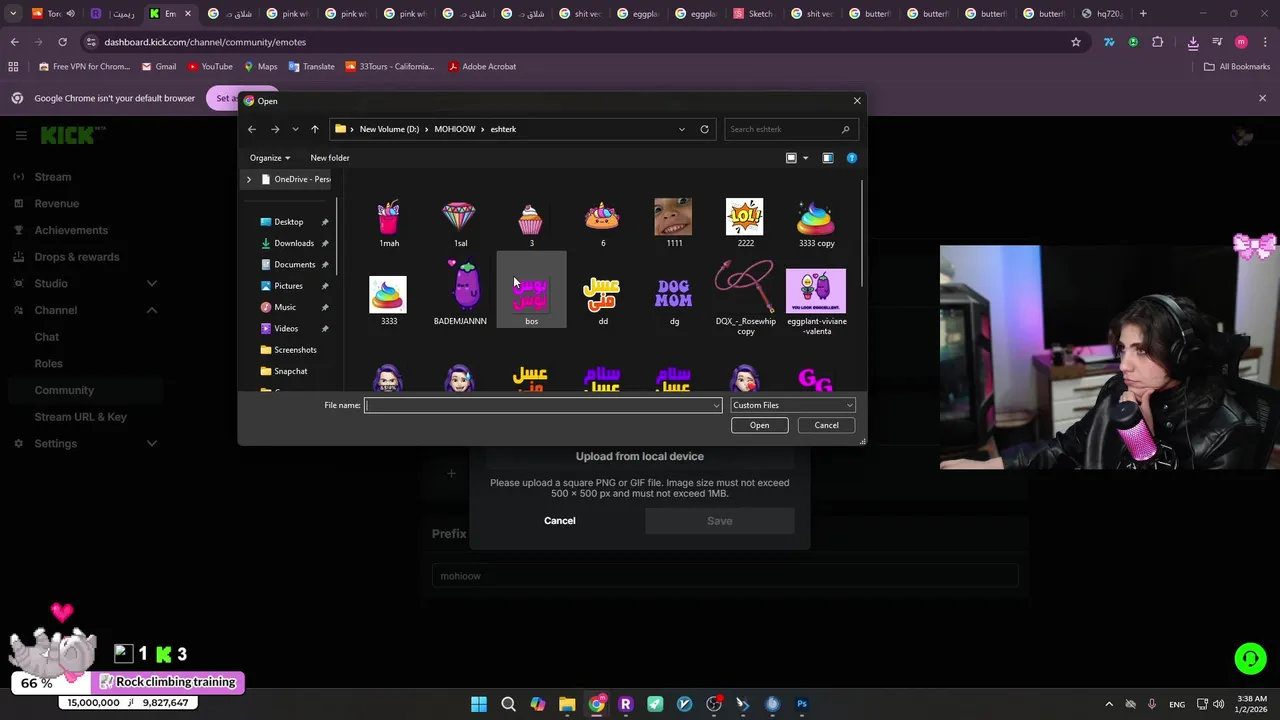The width and height of the screenshot is (1280, 720).
Task: Go back in the Open dialog
Action: 252,129
